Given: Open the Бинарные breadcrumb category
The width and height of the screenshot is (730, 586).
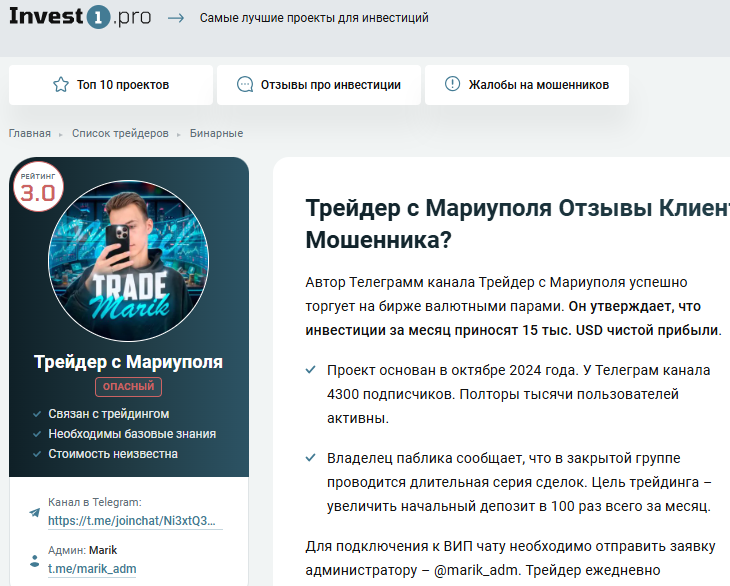Looking at the screenshot, I should pos(216,133).
